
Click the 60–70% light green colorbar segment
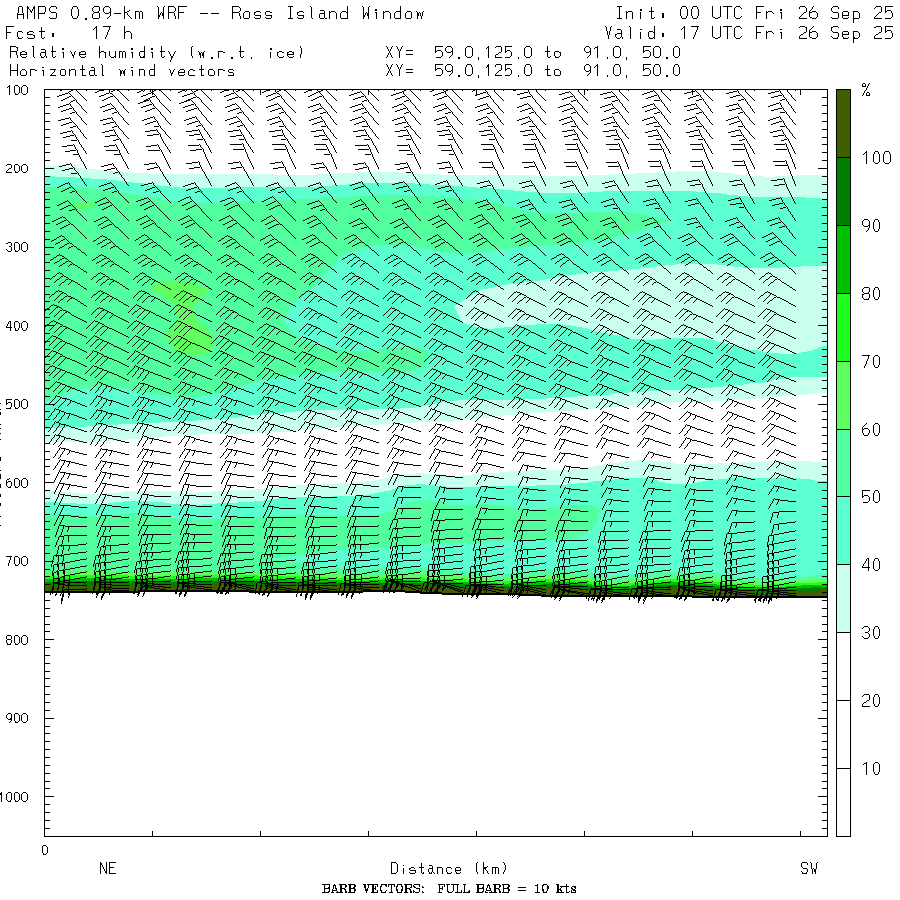click(x=843, y=395)
